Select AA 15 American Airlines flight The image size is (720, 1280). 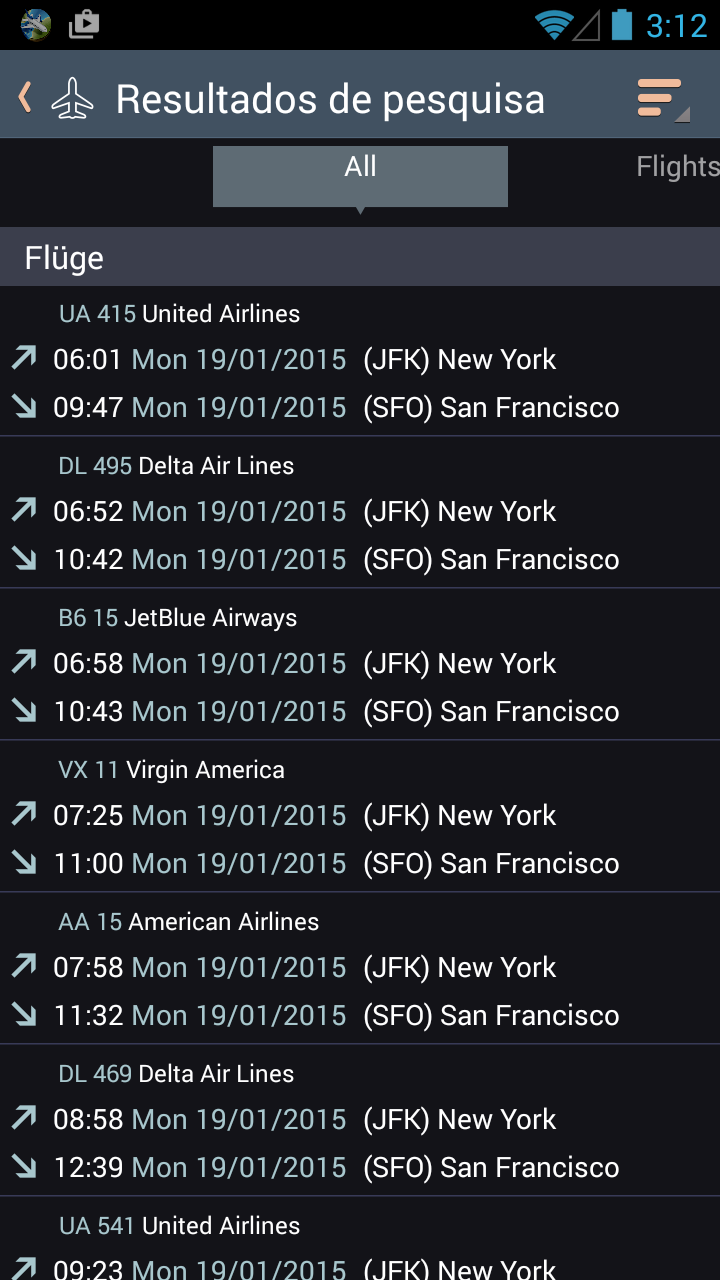point(360,969)
